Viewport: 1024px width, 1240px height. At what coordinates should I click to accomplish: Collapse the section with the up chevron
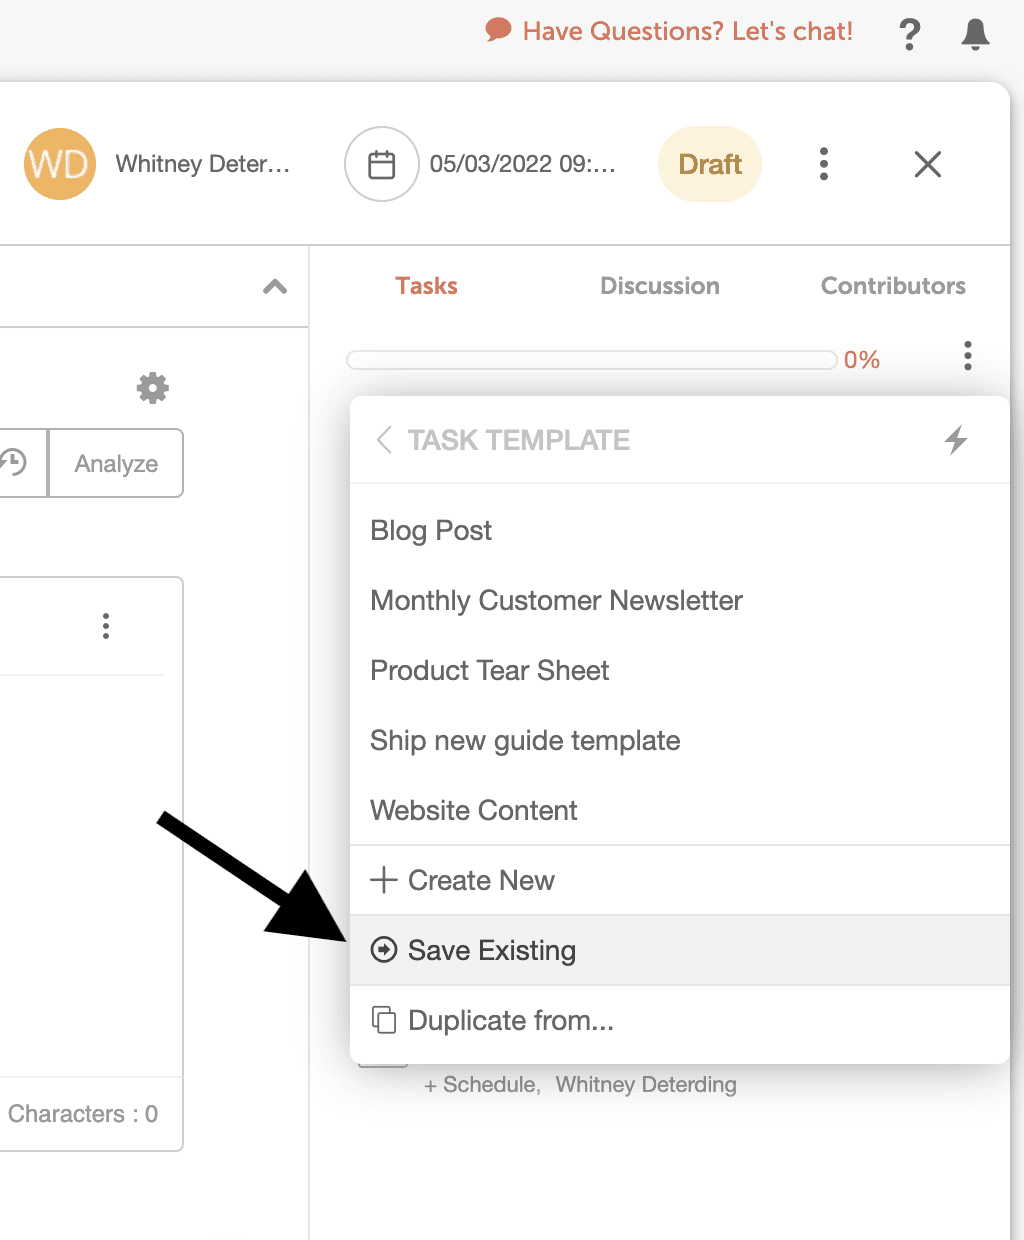click(x=275, y=287)
